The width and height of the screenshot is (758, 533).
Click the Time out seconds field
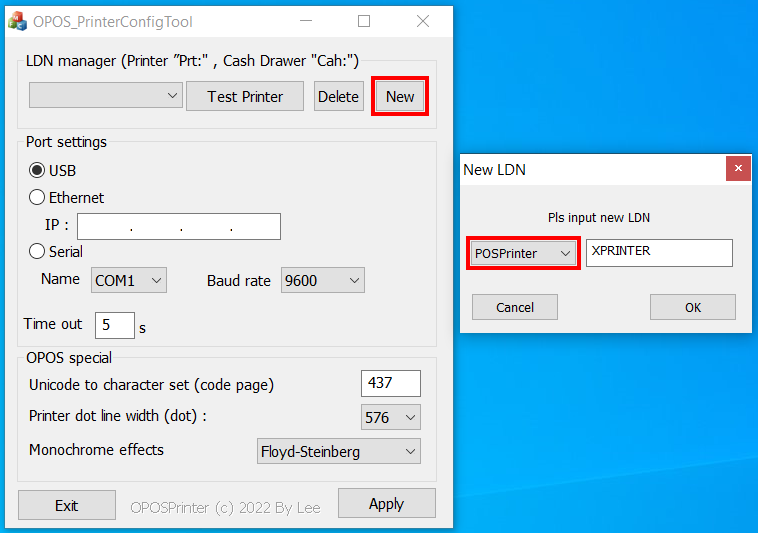(x=114, y=325)
